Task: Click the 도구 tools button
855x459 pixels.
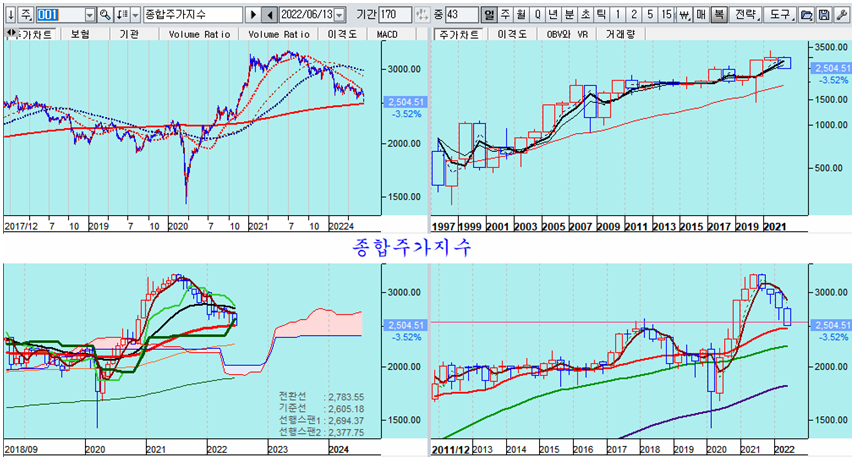Action: click(781, 15)
